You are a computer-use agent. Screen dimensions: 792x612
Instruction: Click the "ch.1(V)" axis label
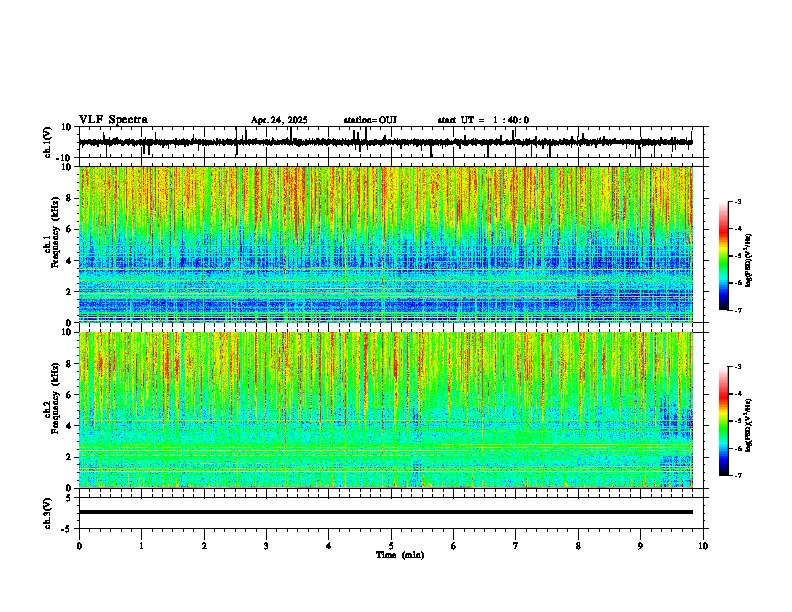48,142
